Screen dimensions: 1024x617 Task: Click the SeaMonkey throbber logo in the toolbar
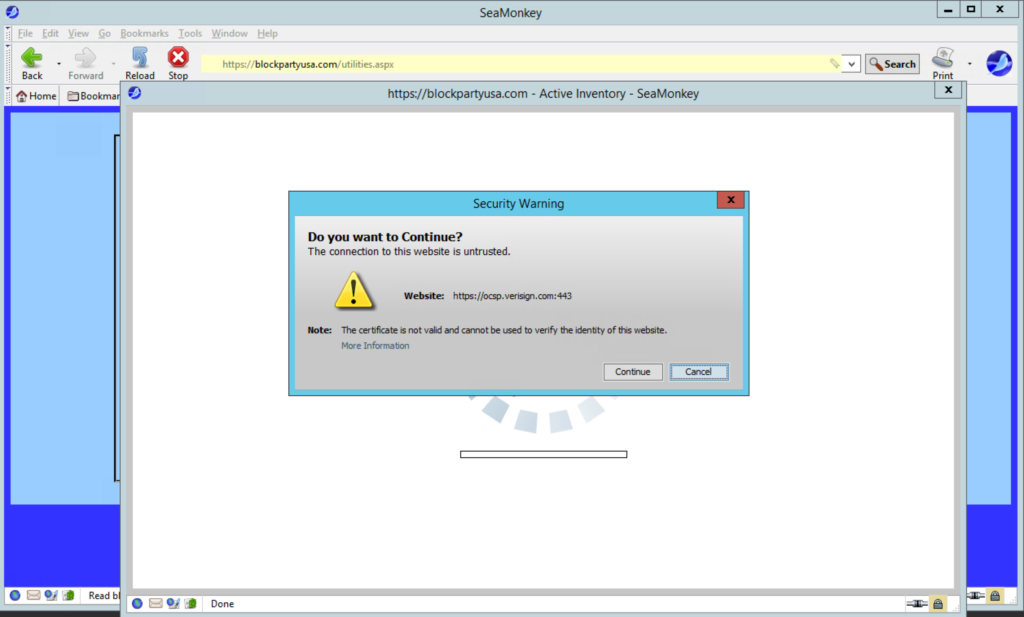(x=999, y=63)
